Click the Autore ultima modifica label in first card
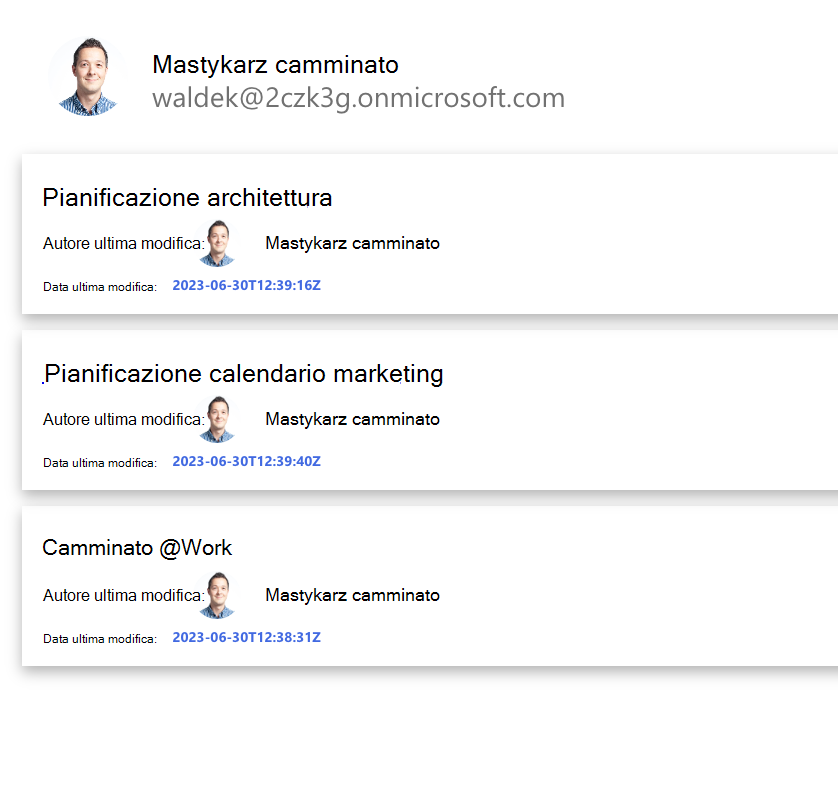This screenshot has height=808, width=838. coord(121,243)
